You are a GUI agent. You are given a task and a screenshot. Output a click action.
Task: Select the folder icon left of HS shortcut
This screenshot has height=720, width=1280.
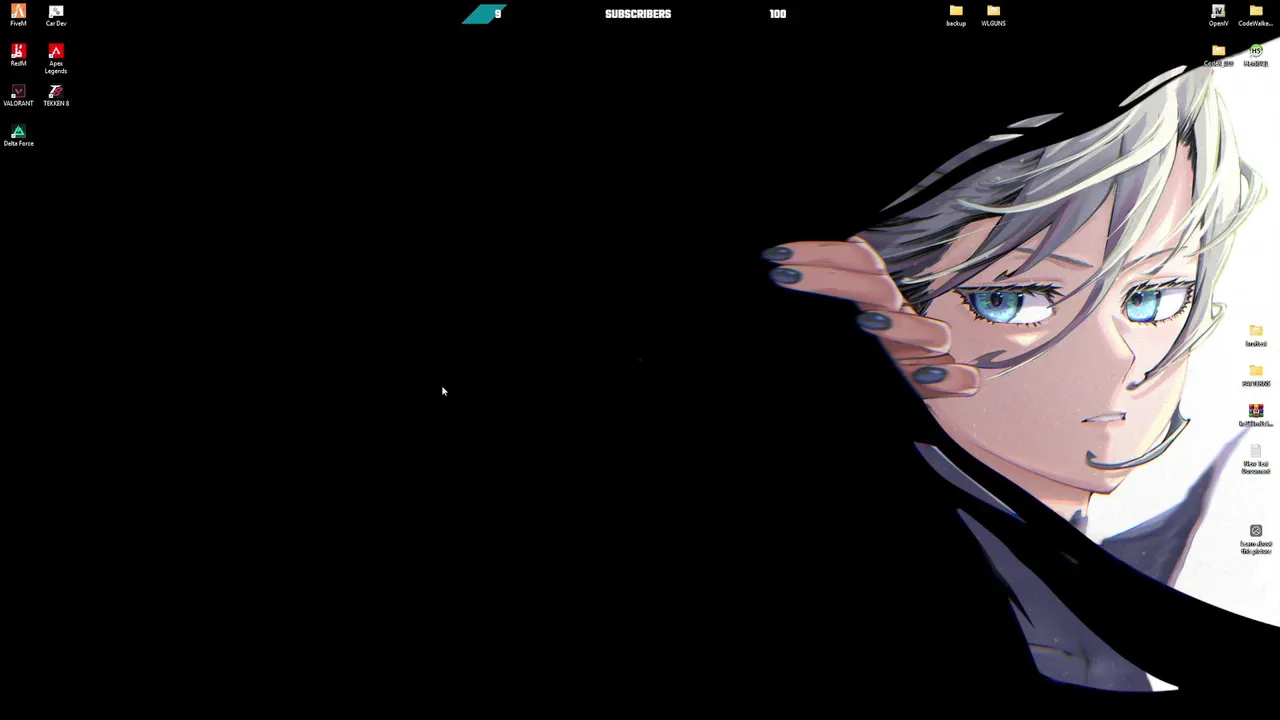point(1218,55)
